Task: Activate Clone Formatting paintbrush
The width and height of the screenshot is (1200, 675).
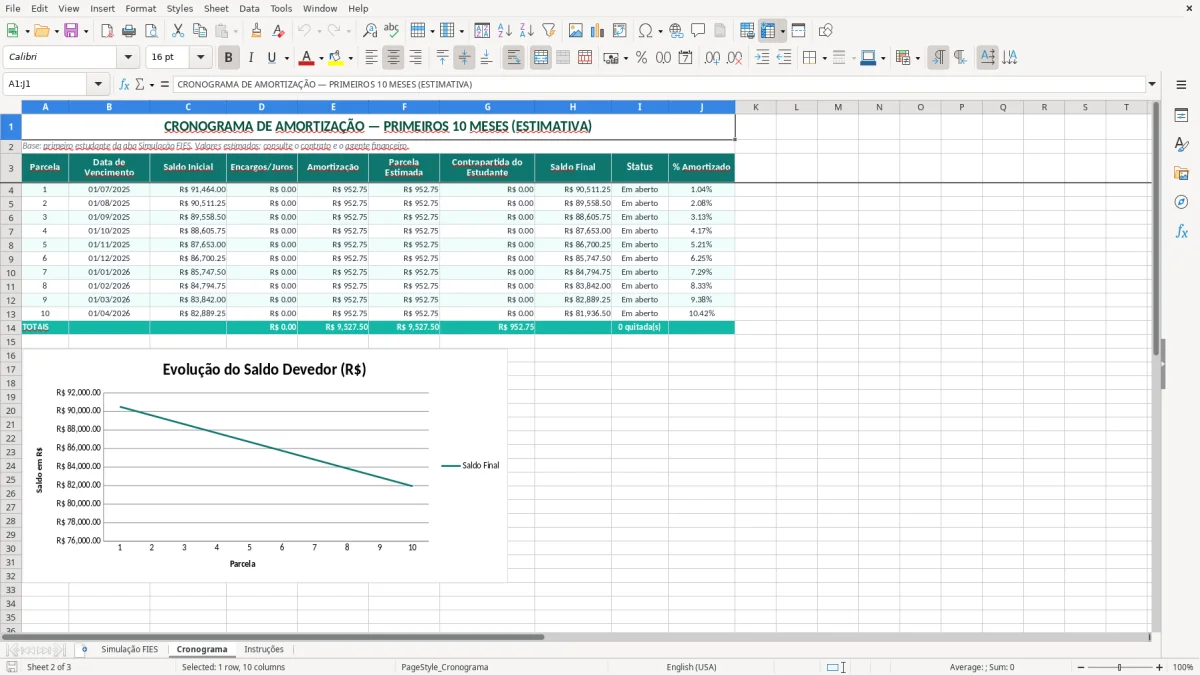Action: tap(256, 31)
